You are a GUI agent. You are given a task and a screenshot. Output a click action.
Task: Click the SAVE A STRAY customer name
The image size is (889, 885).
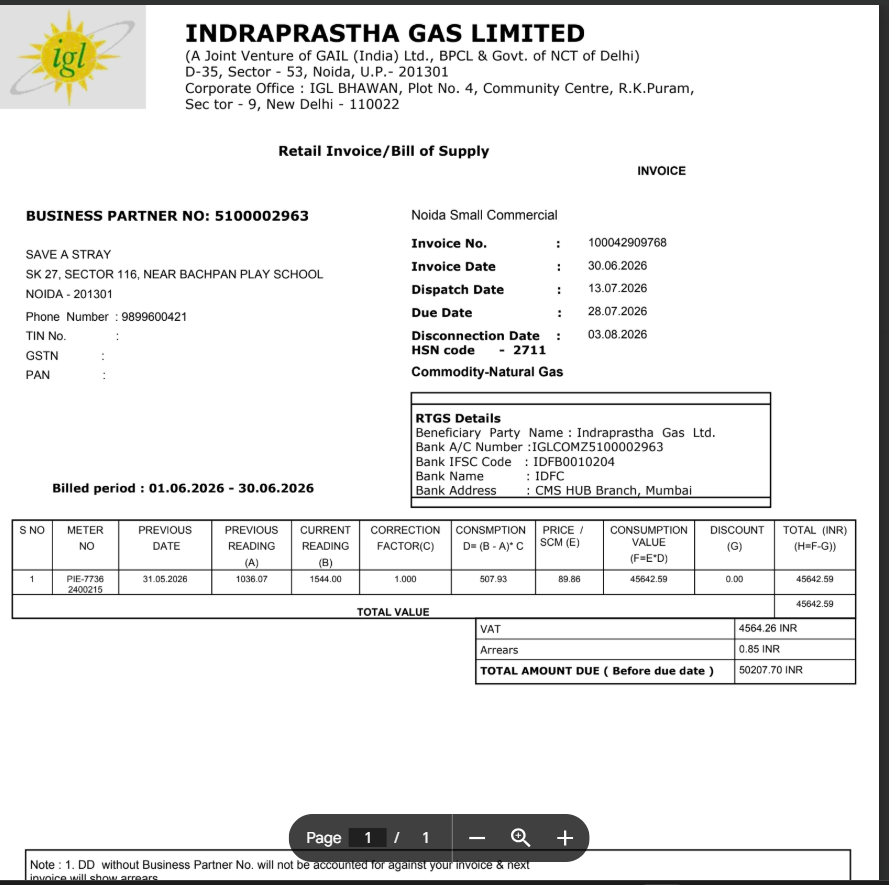point(68,255)
